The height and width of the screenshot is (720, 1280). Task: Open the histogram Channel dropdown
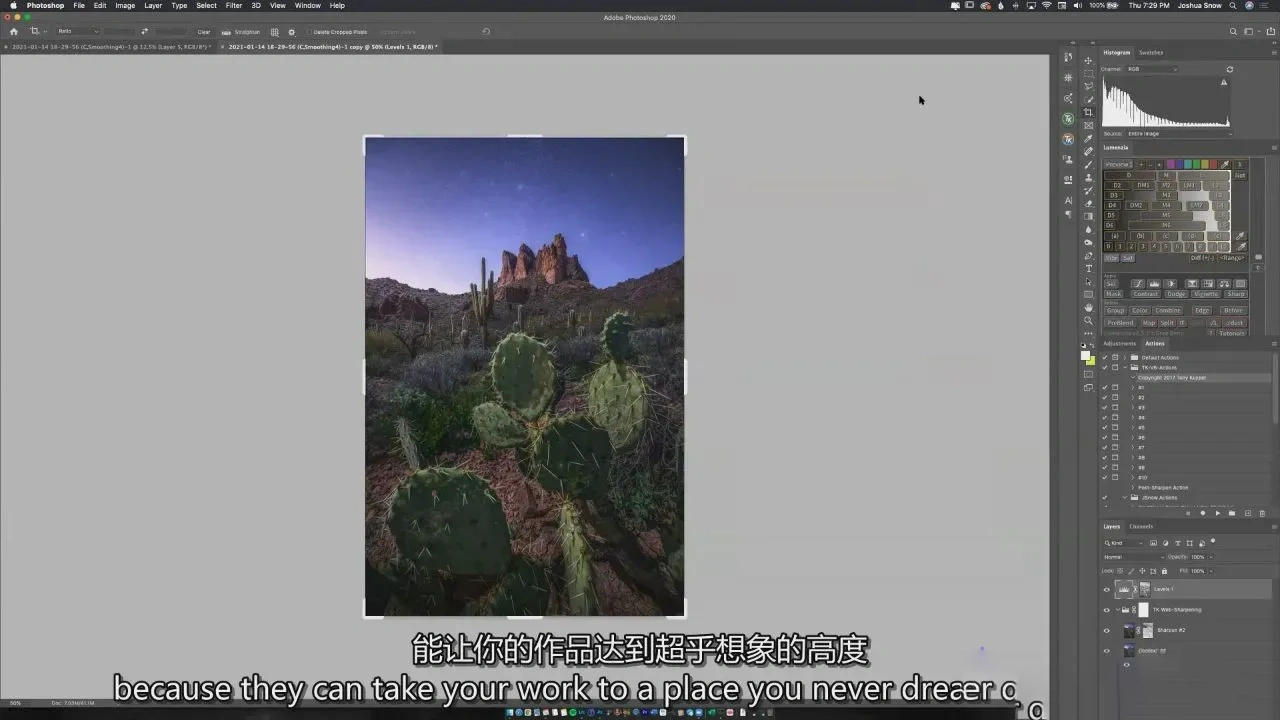[x=1152, y=69]
